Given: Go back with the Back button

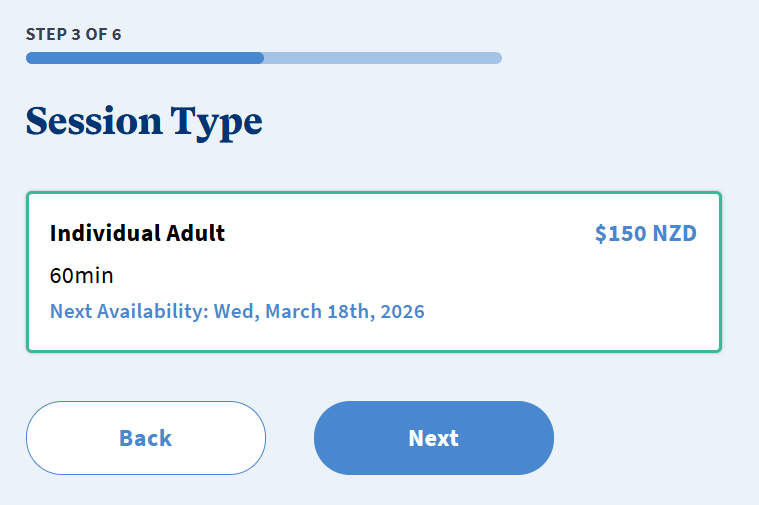Looking at the screenshot, I should pyautogui.click(x=146, y=438).
